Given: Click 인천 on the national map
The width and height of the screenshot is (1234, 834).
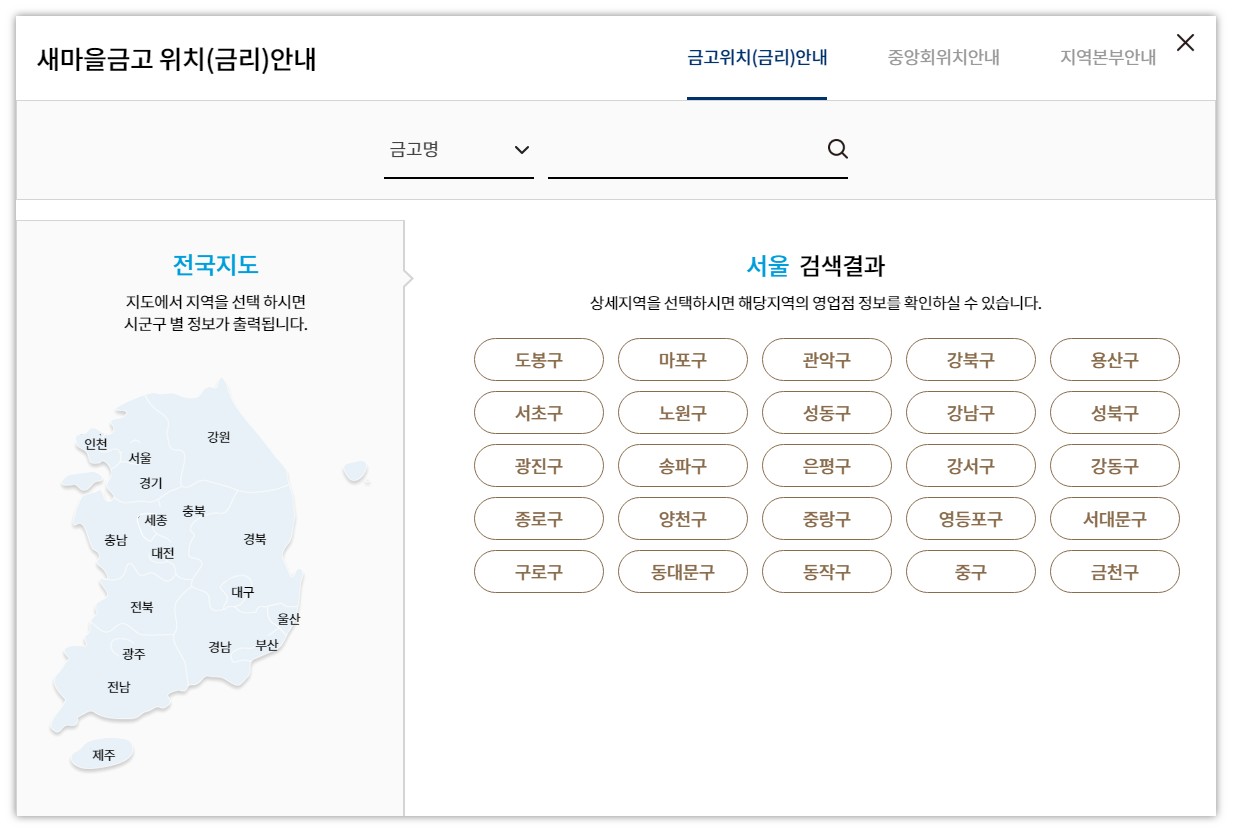Looking at the screenshot, I should [x=96, y=444].
